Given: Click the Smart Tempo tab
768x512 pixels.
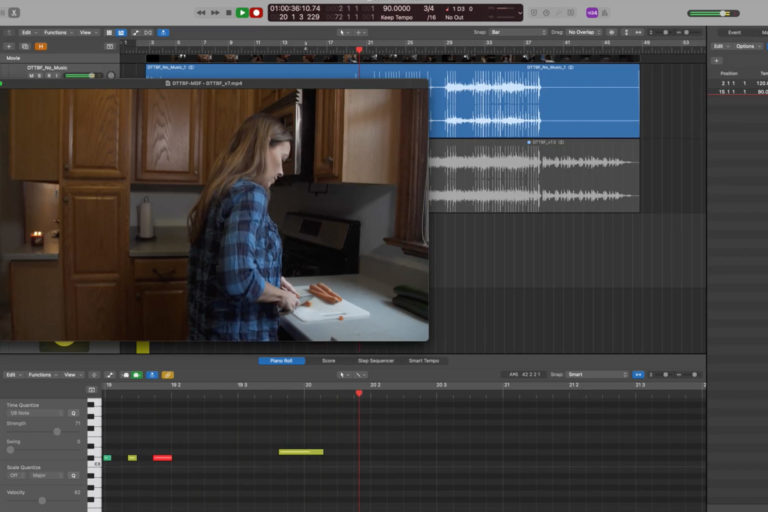Looking at the screenshot, I should (424, 361).
